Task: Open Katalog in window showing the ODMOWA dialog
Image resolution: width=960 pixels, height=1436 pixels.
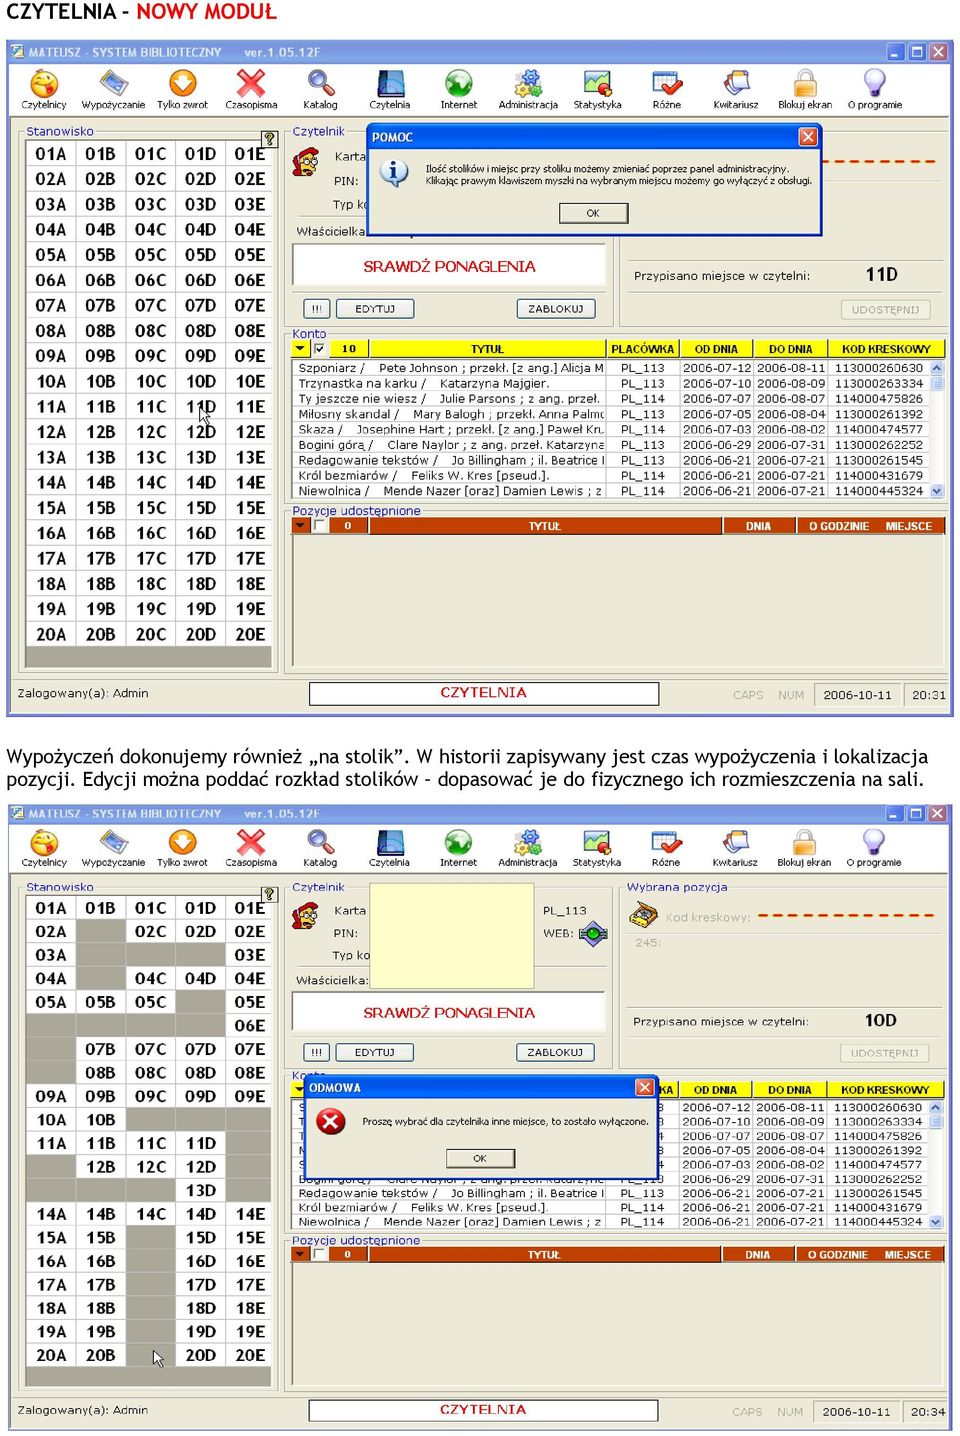Action: pyautogui.click(x=320, y=847)
